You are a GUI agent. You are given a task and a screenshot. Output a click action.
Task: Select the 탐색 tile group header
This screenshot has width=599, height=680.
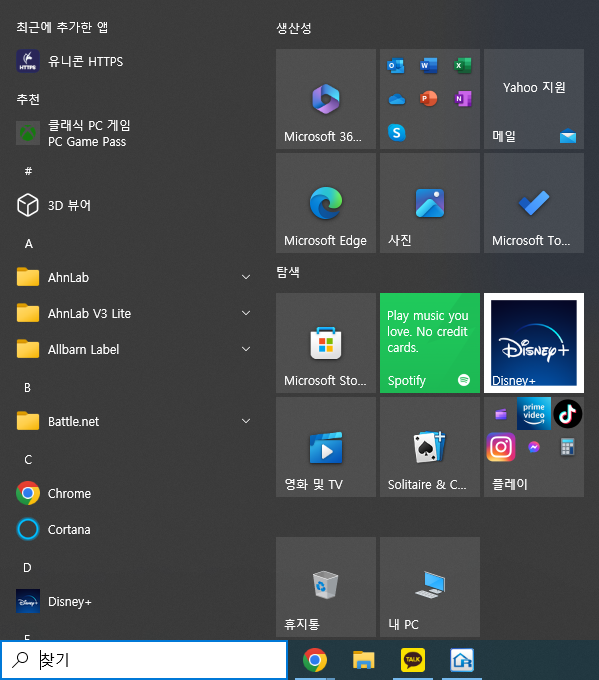click(288, 272)
